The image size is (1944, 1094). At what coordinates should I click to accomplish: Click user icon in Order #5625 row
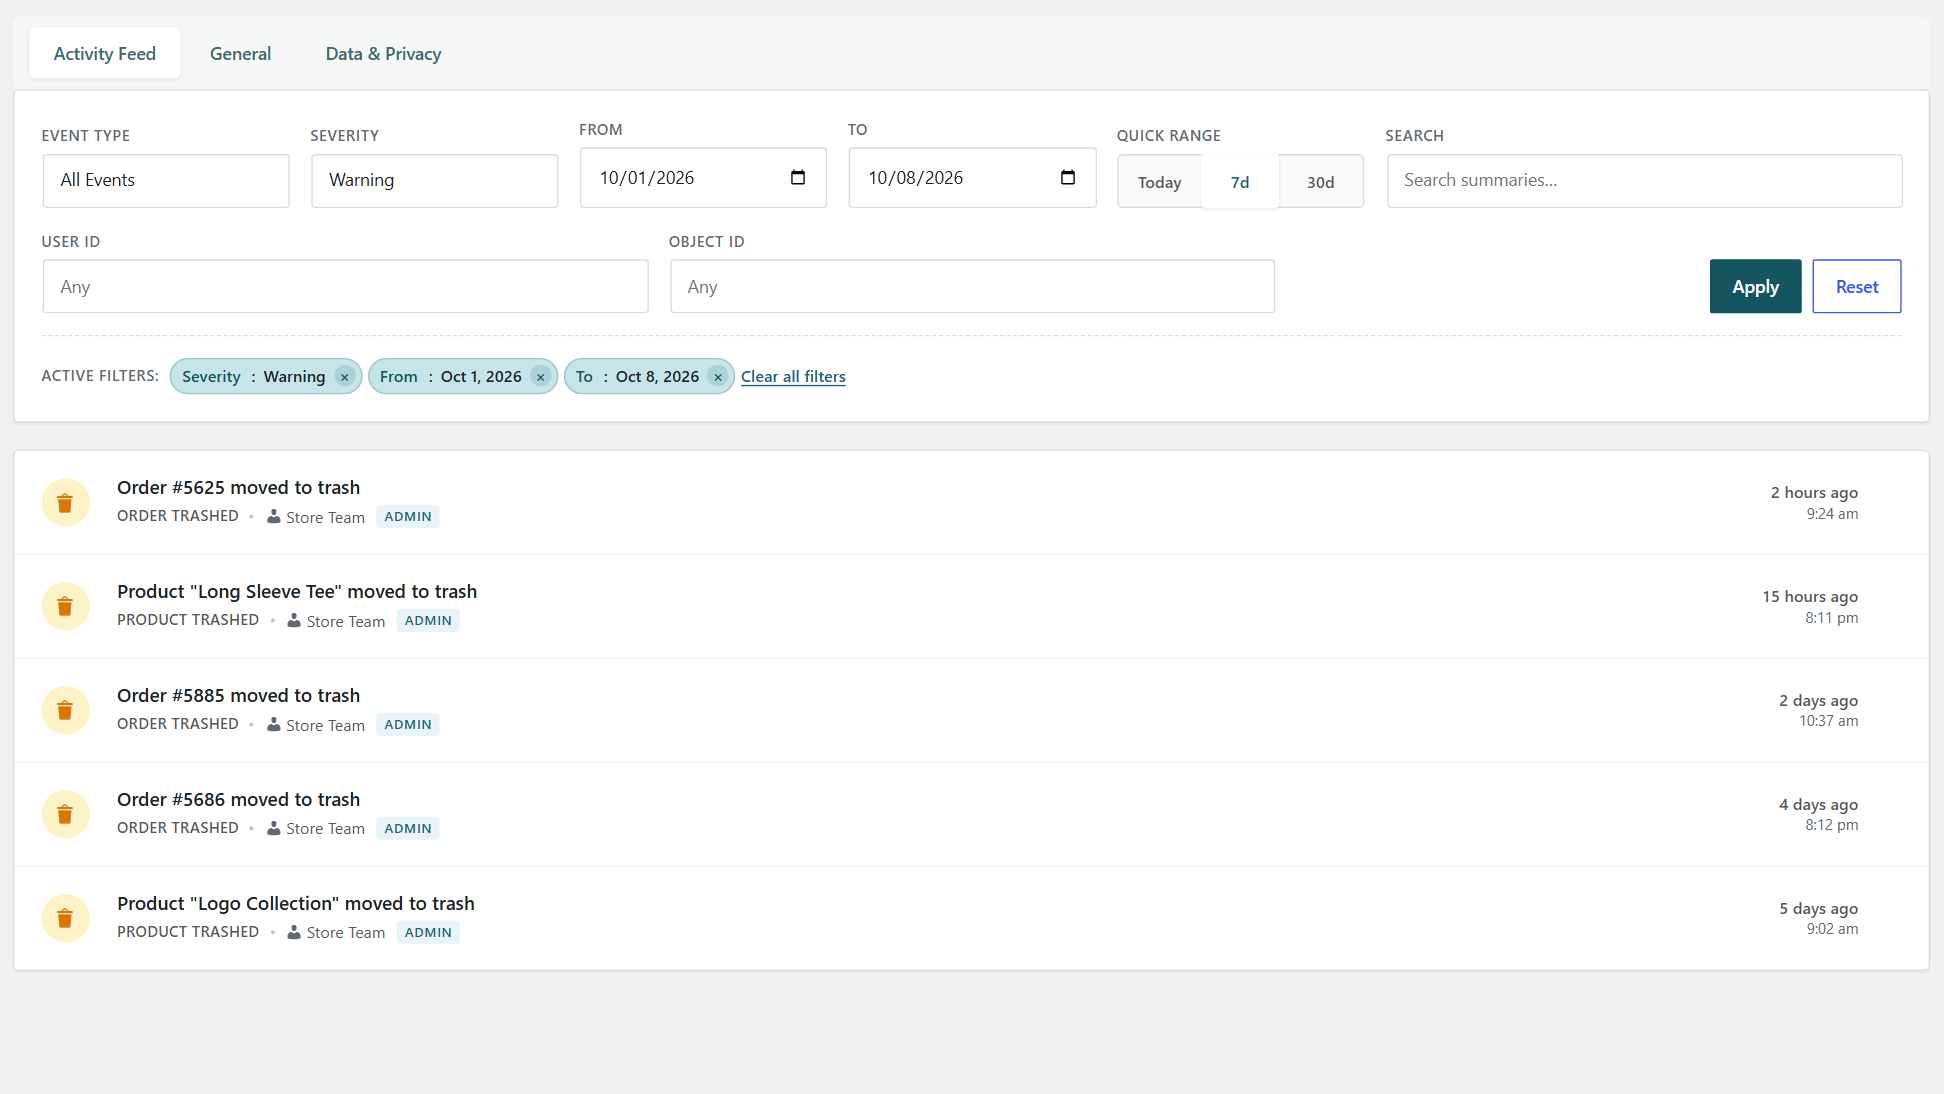click(273, 516)
